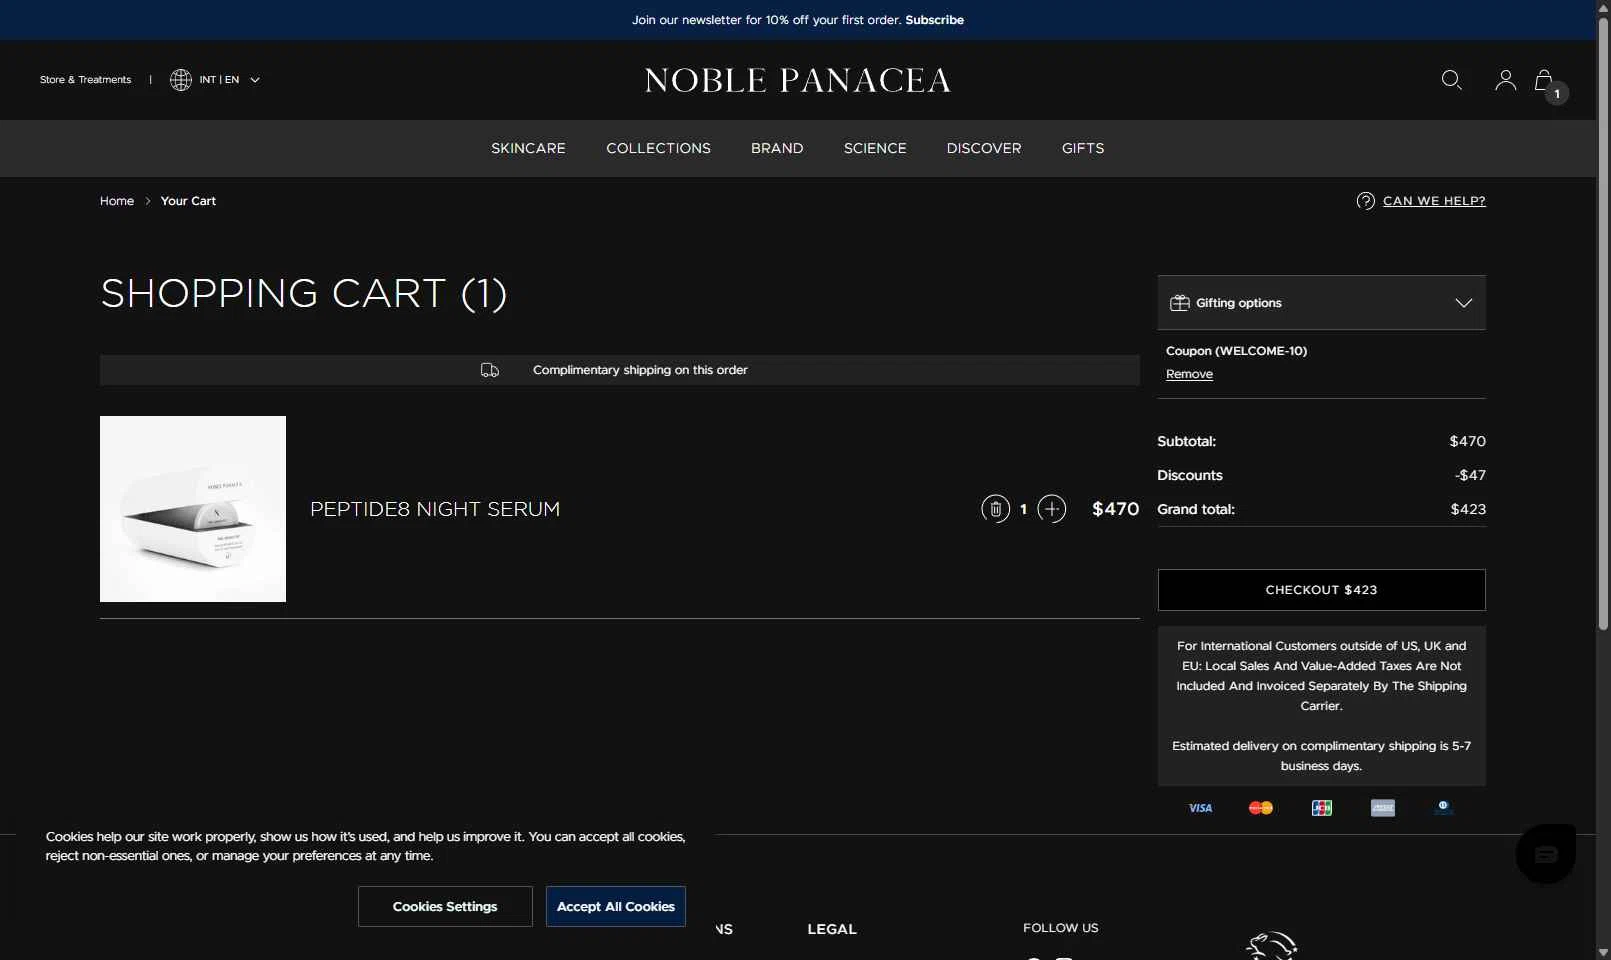Screen dimensions: 1611x960
Task: Click the Estimated delivery 5-7 business days note
Action: tap(1321, 756)
